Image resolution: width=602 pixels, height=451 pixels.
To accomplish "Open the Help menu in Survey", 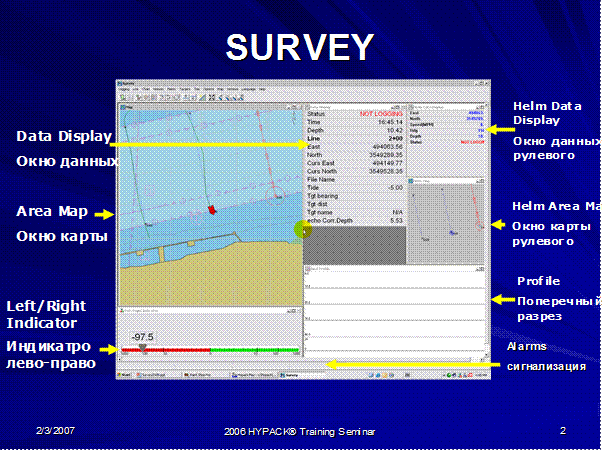I will pyautogui.click(x=262, y=89).
